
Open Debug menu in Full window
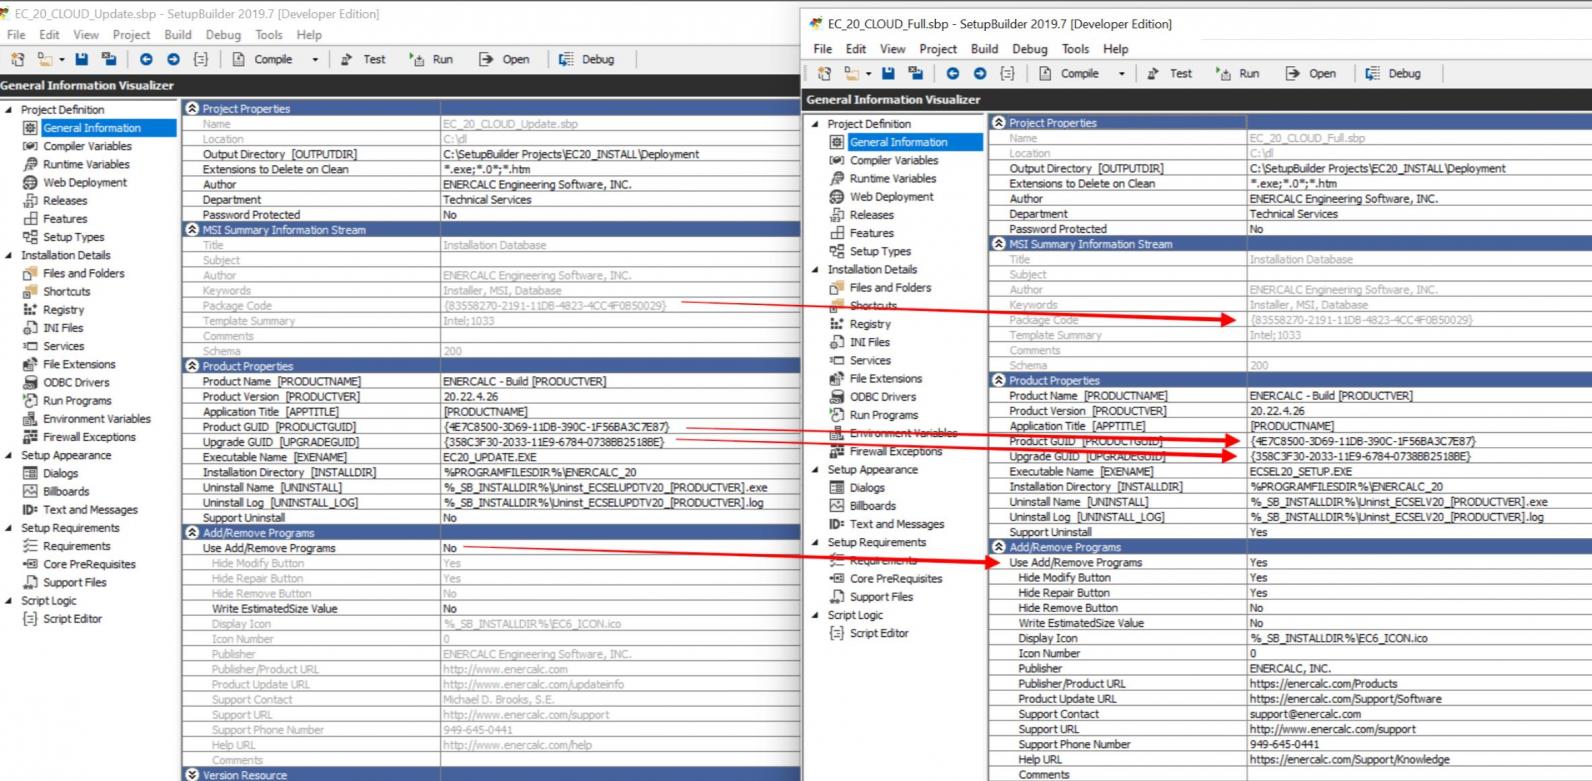pyautogui.click(x=1029, y=48)
